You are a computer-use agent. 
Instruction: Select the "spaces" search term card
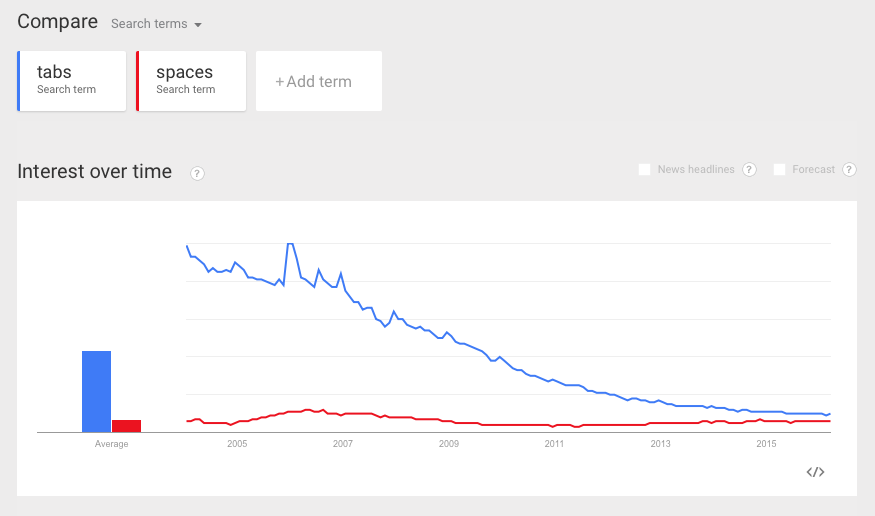[x=191, y=80]
